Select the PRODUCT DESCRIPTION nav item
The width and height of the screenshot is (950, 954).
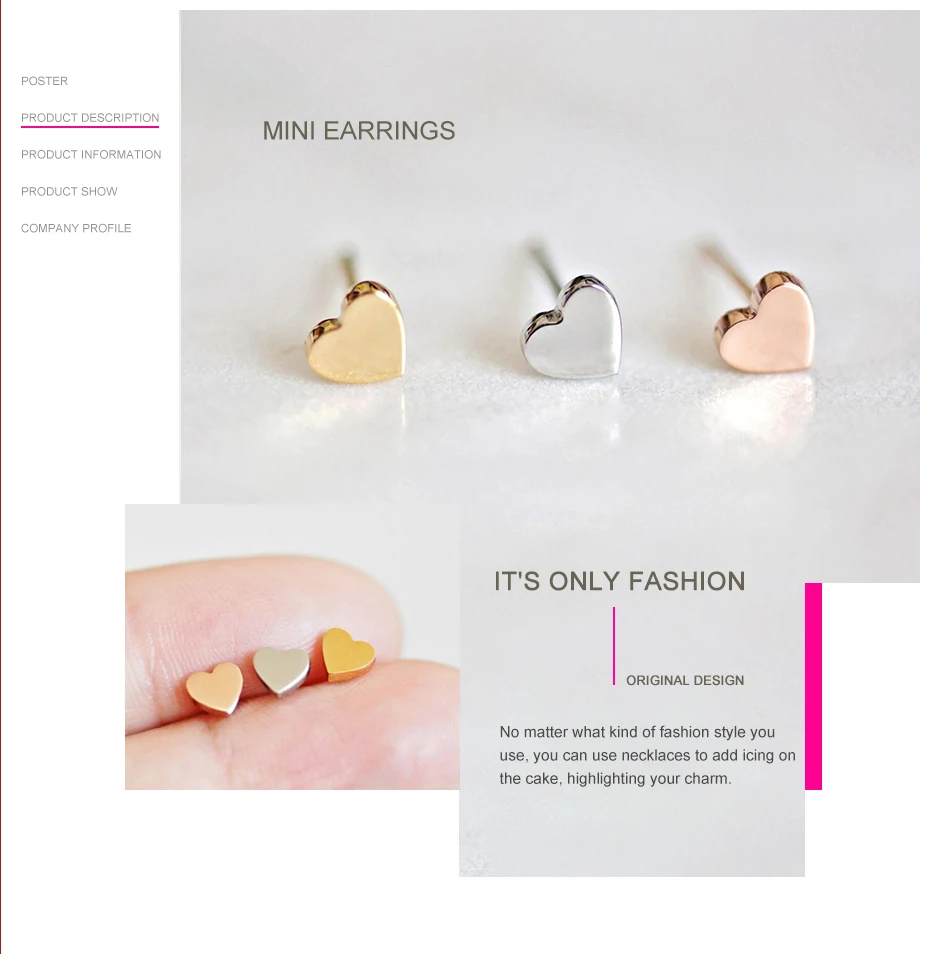click(x=90, y=117)
